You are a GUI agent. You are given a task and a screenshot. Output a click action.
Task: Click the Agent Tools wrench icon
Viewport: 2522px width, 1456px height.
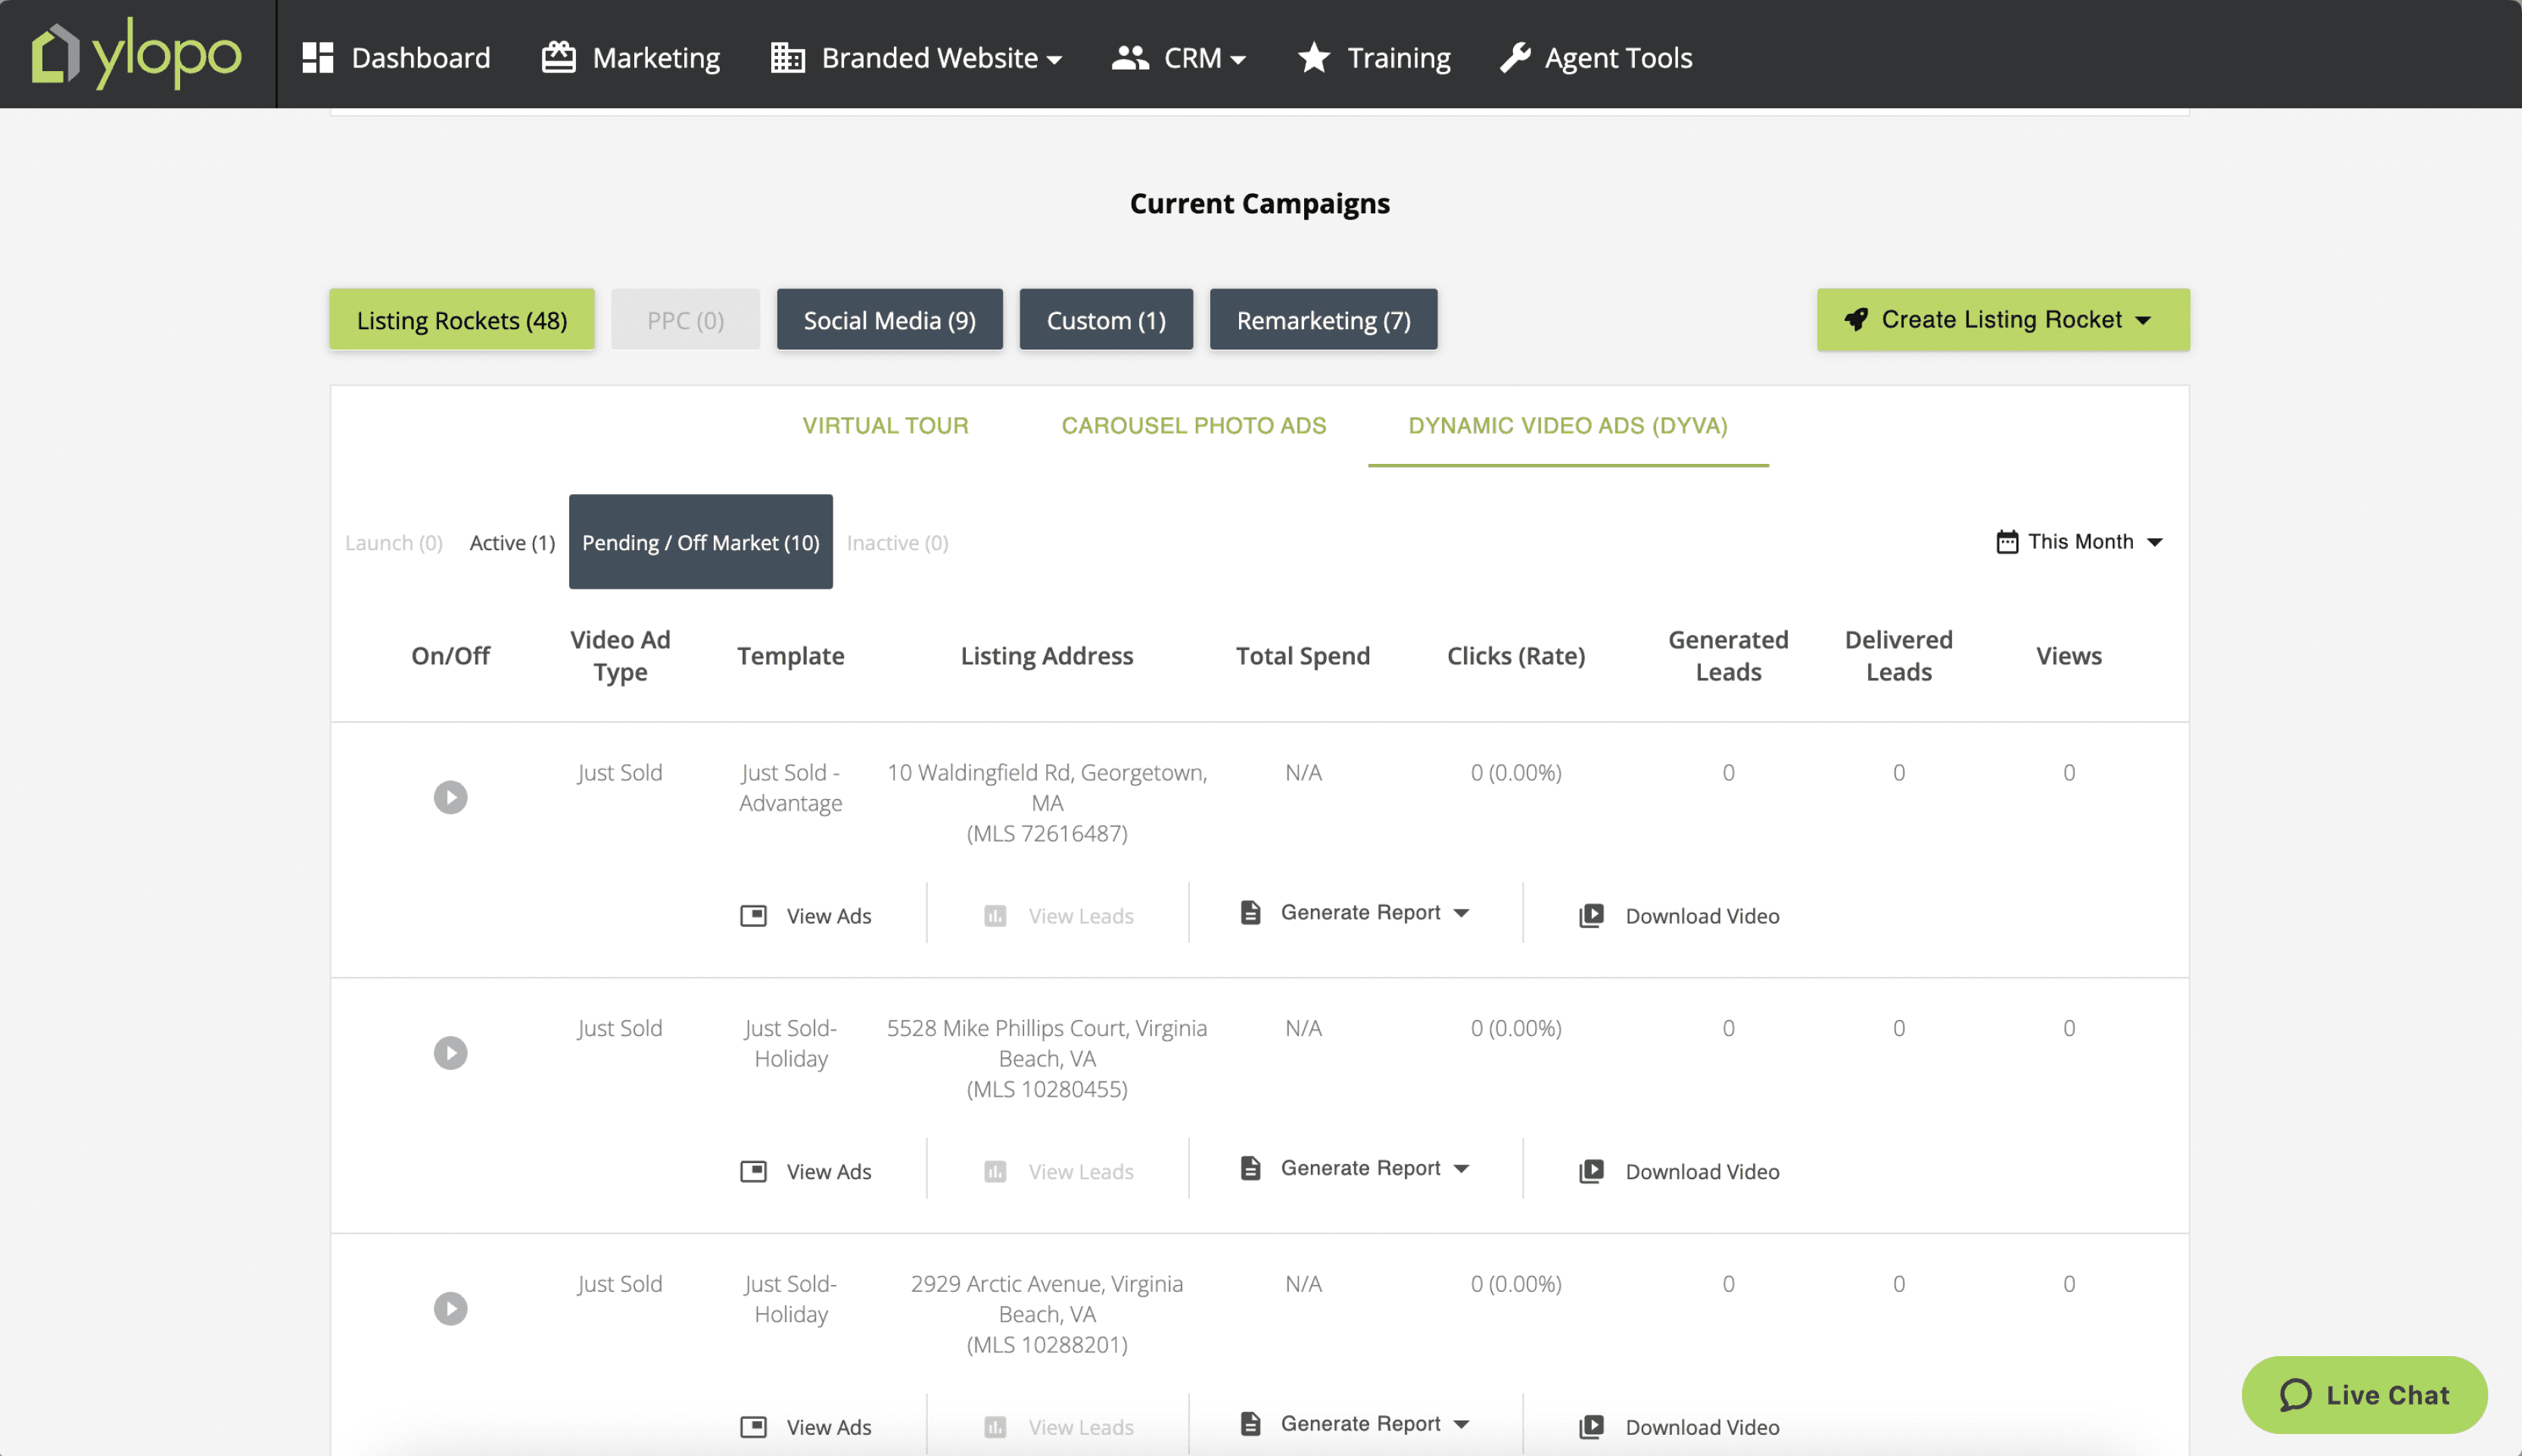pyautogui.click(x=1515, y=57)
